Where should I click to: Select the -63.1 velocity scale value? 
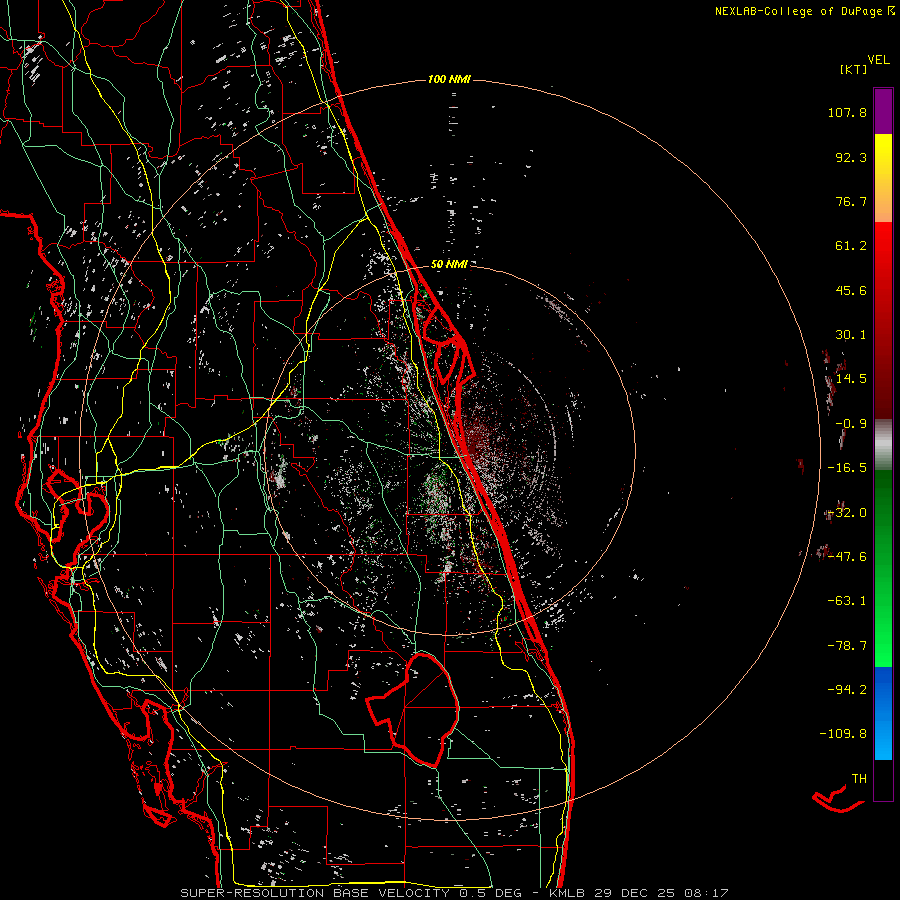click(x=847, y=601)
